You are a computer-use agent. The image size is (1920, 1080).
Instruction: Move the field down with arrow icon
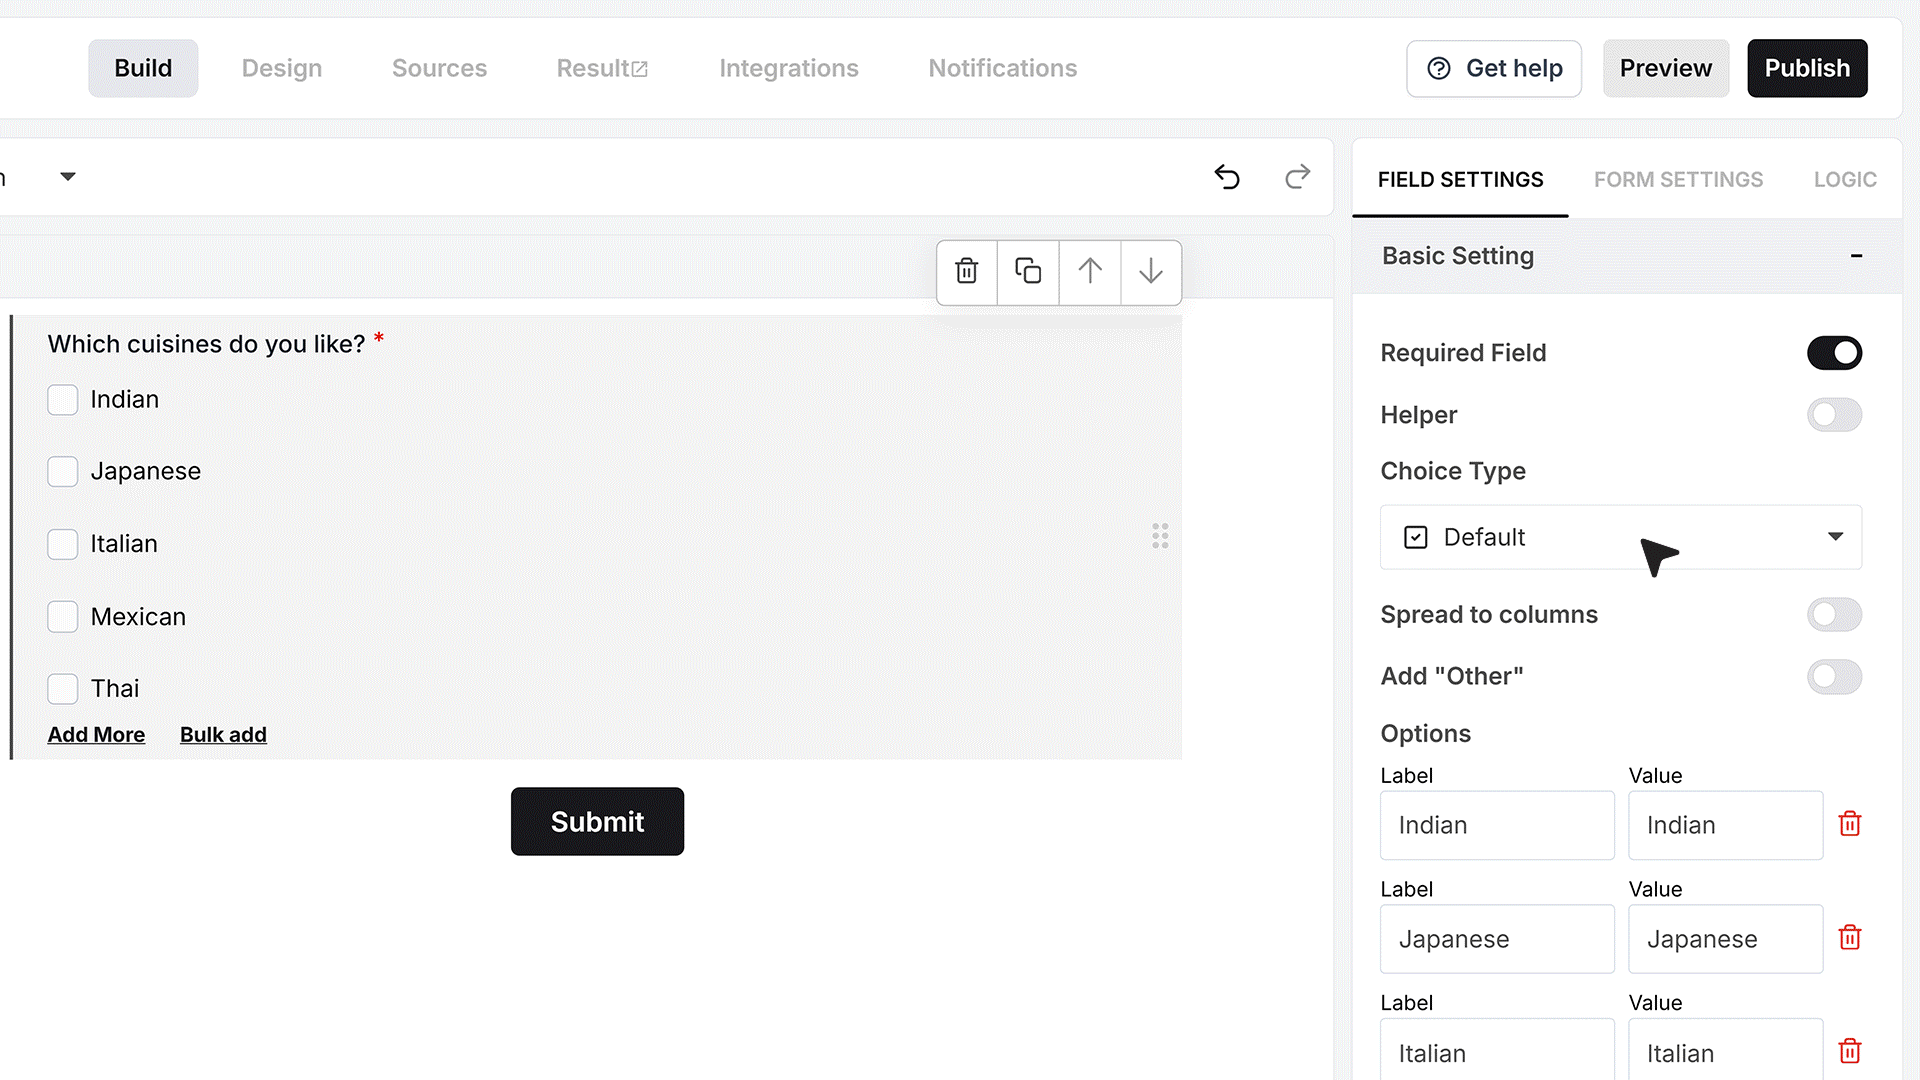point(1151,271)
